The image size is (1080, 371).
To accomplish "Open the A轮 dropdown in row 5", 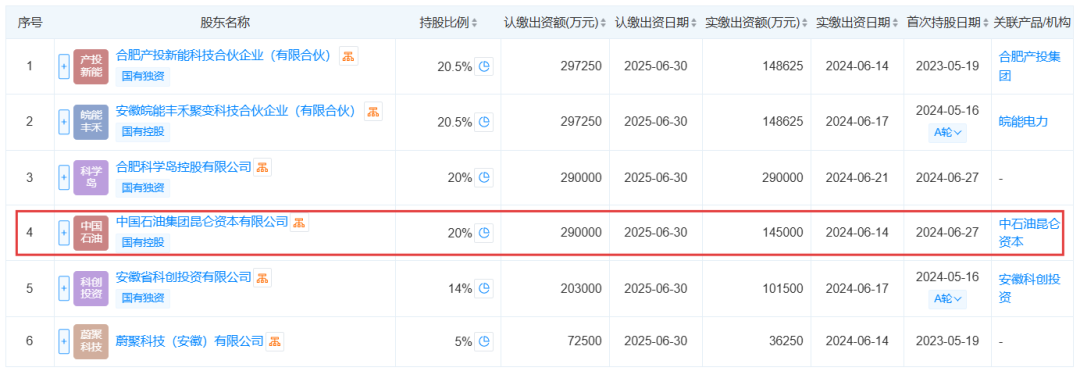I will pos(947,299).
